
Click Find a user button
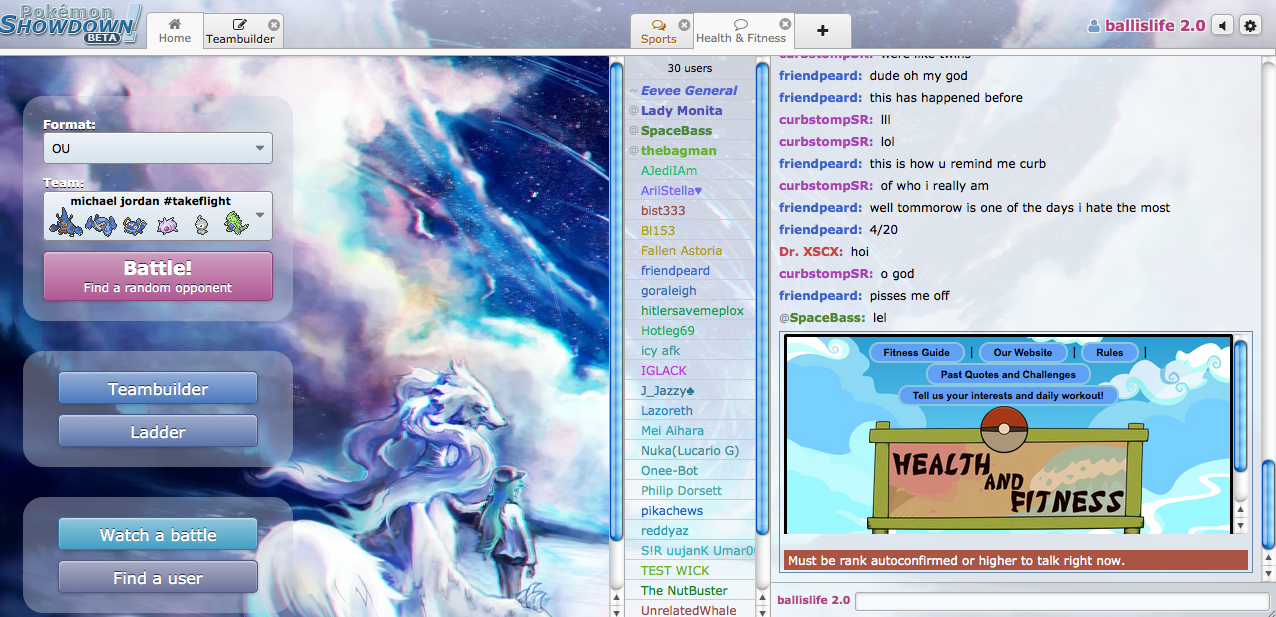click(158, 578)
